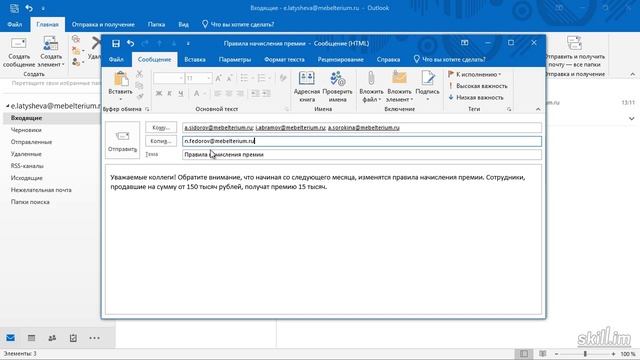Click the Copy icon in clipboard group
Screen dimensions: 640x360
pyautogui.click(x=139, y=85)
